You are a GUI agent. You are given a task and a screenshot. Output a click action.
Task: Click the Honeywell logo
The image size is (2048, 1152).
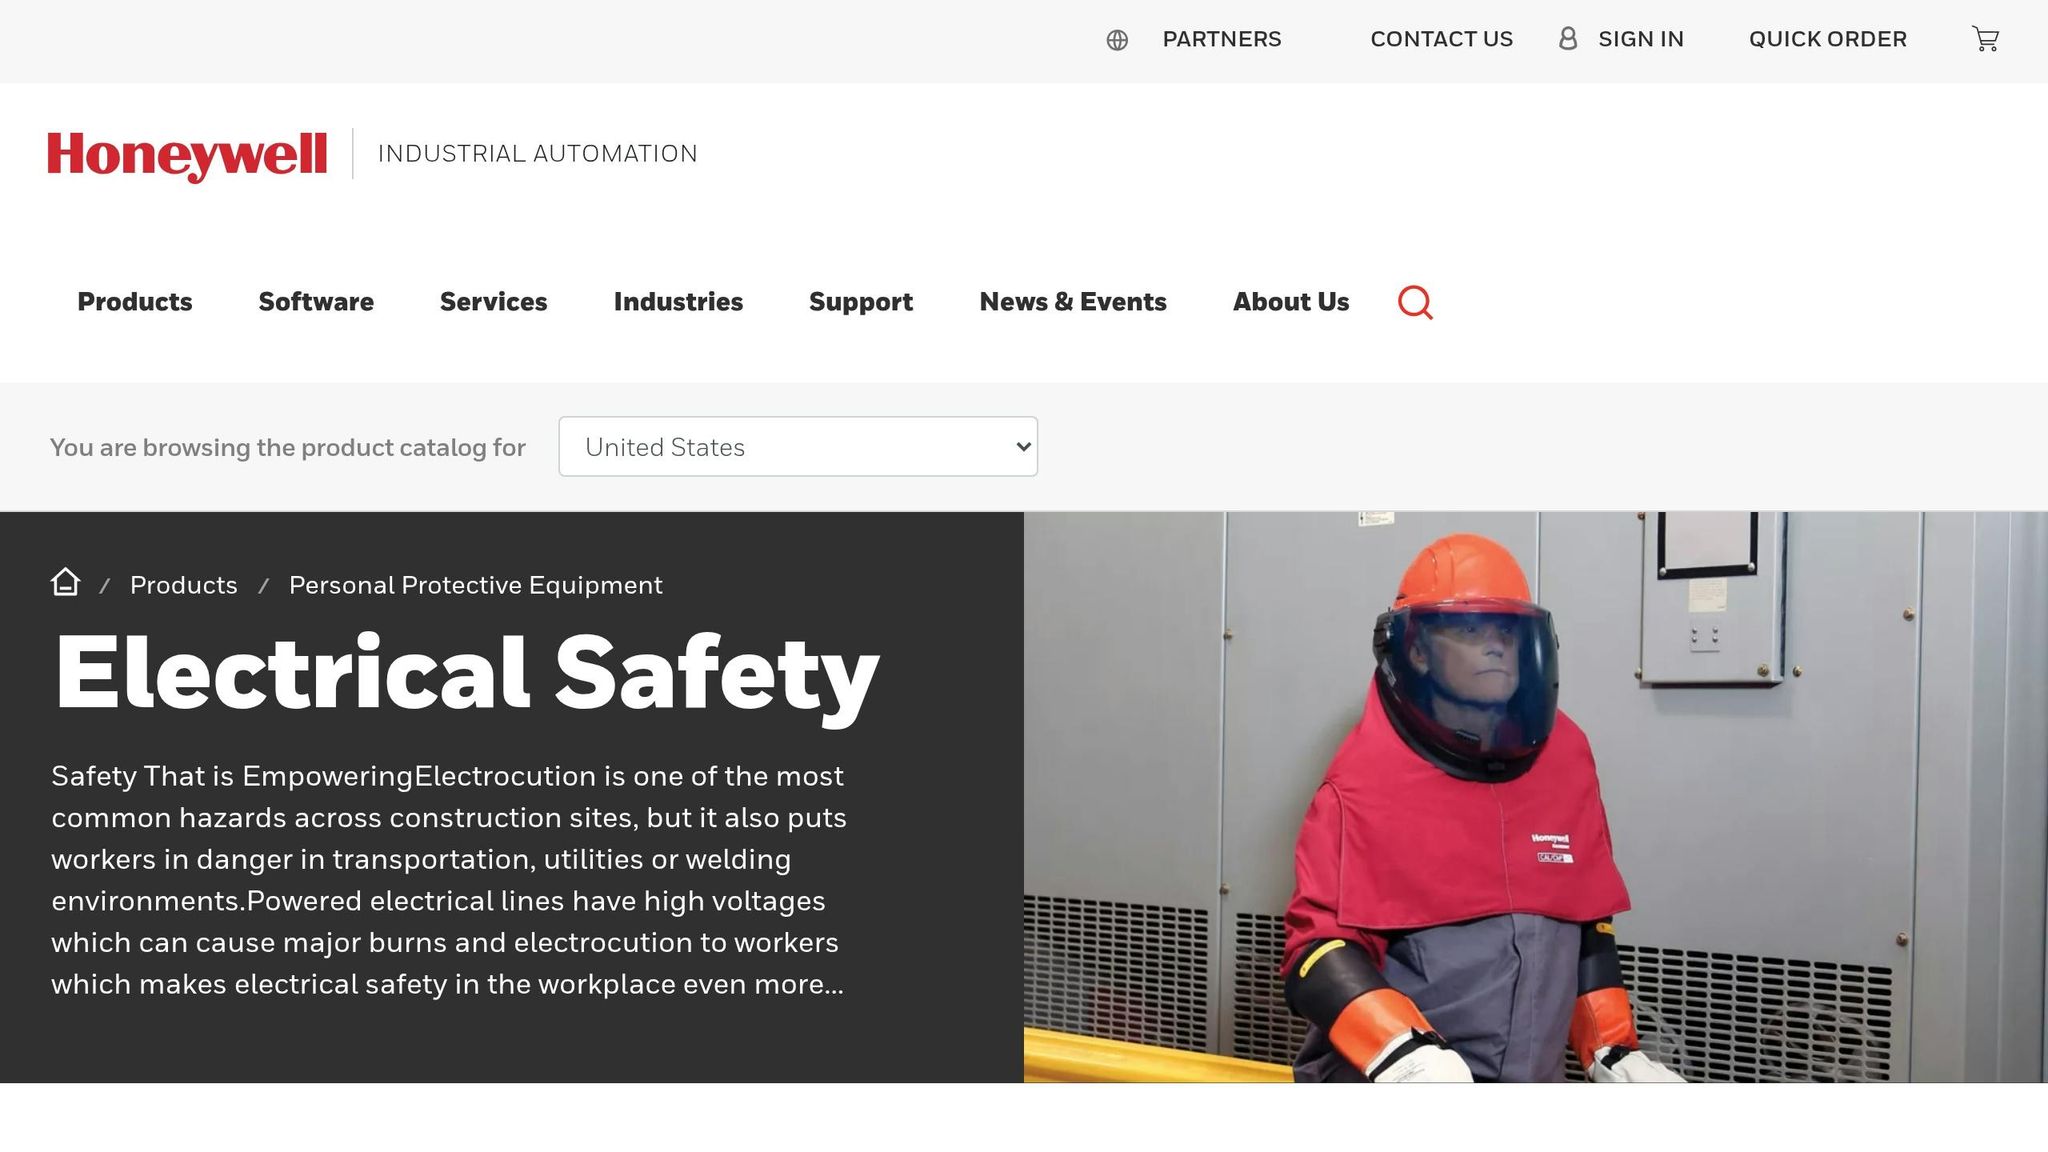point(187,155)
